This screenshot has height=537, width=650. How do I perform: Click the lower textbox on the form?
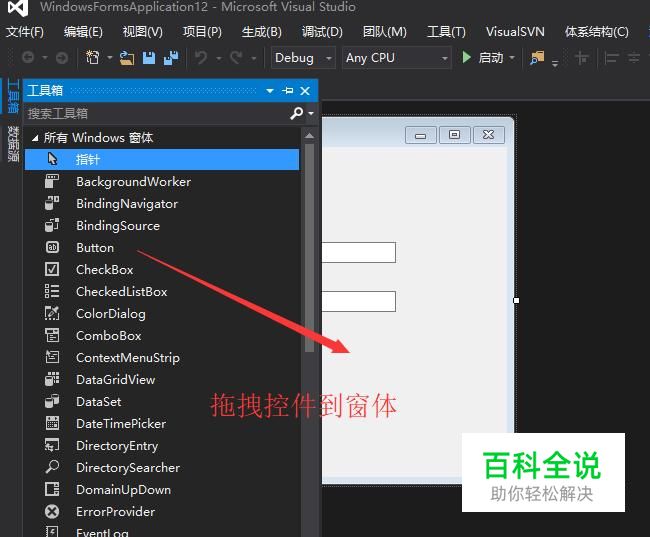359,301
